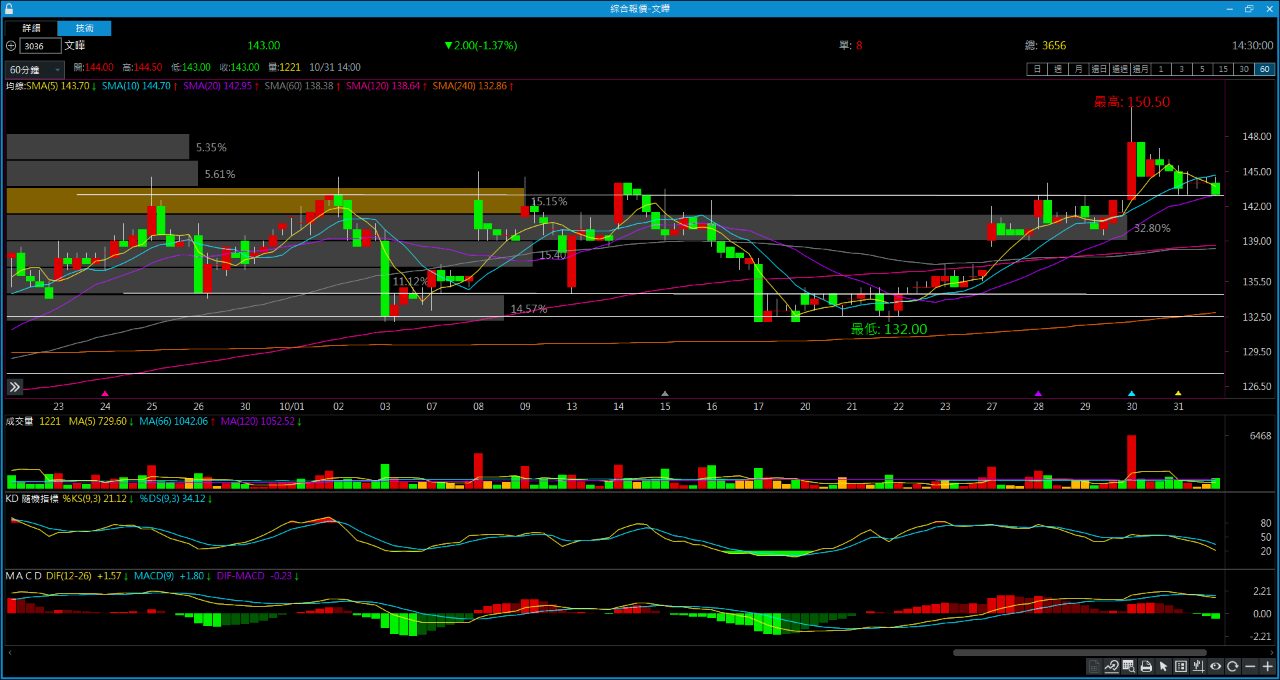Open the data table search icon
The image size is (1280, 680).
click(1128, 667)
